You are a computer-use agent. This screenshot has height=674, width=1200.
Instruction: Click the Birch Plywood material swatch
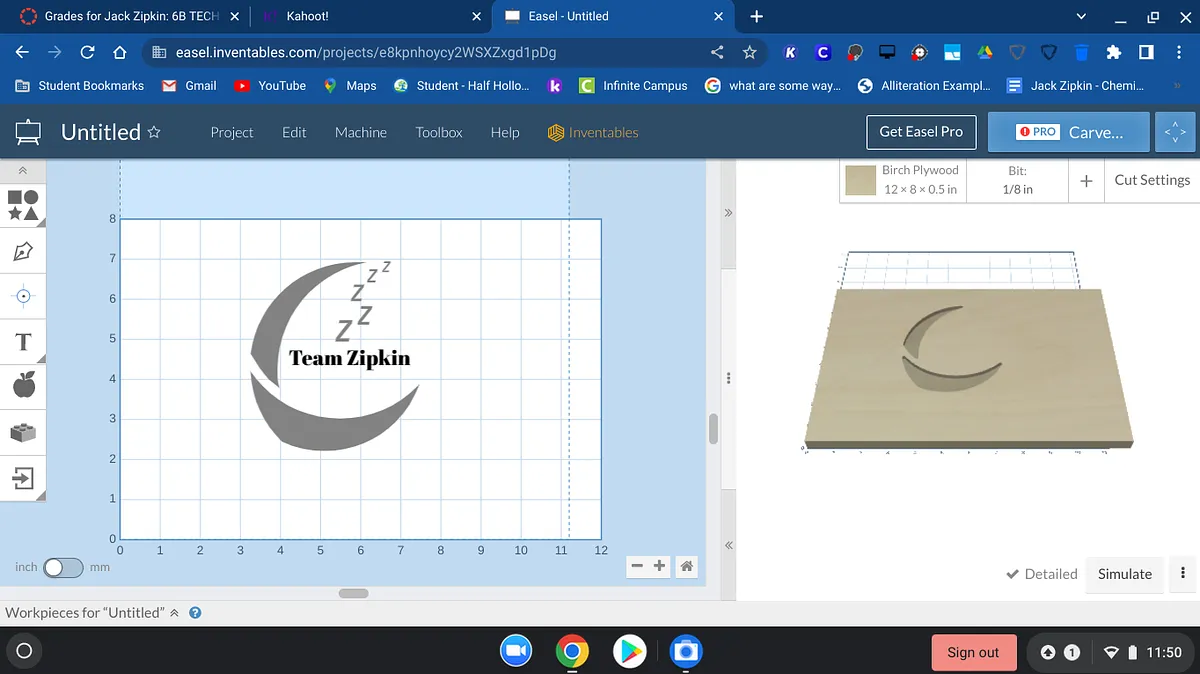[861, 180]
